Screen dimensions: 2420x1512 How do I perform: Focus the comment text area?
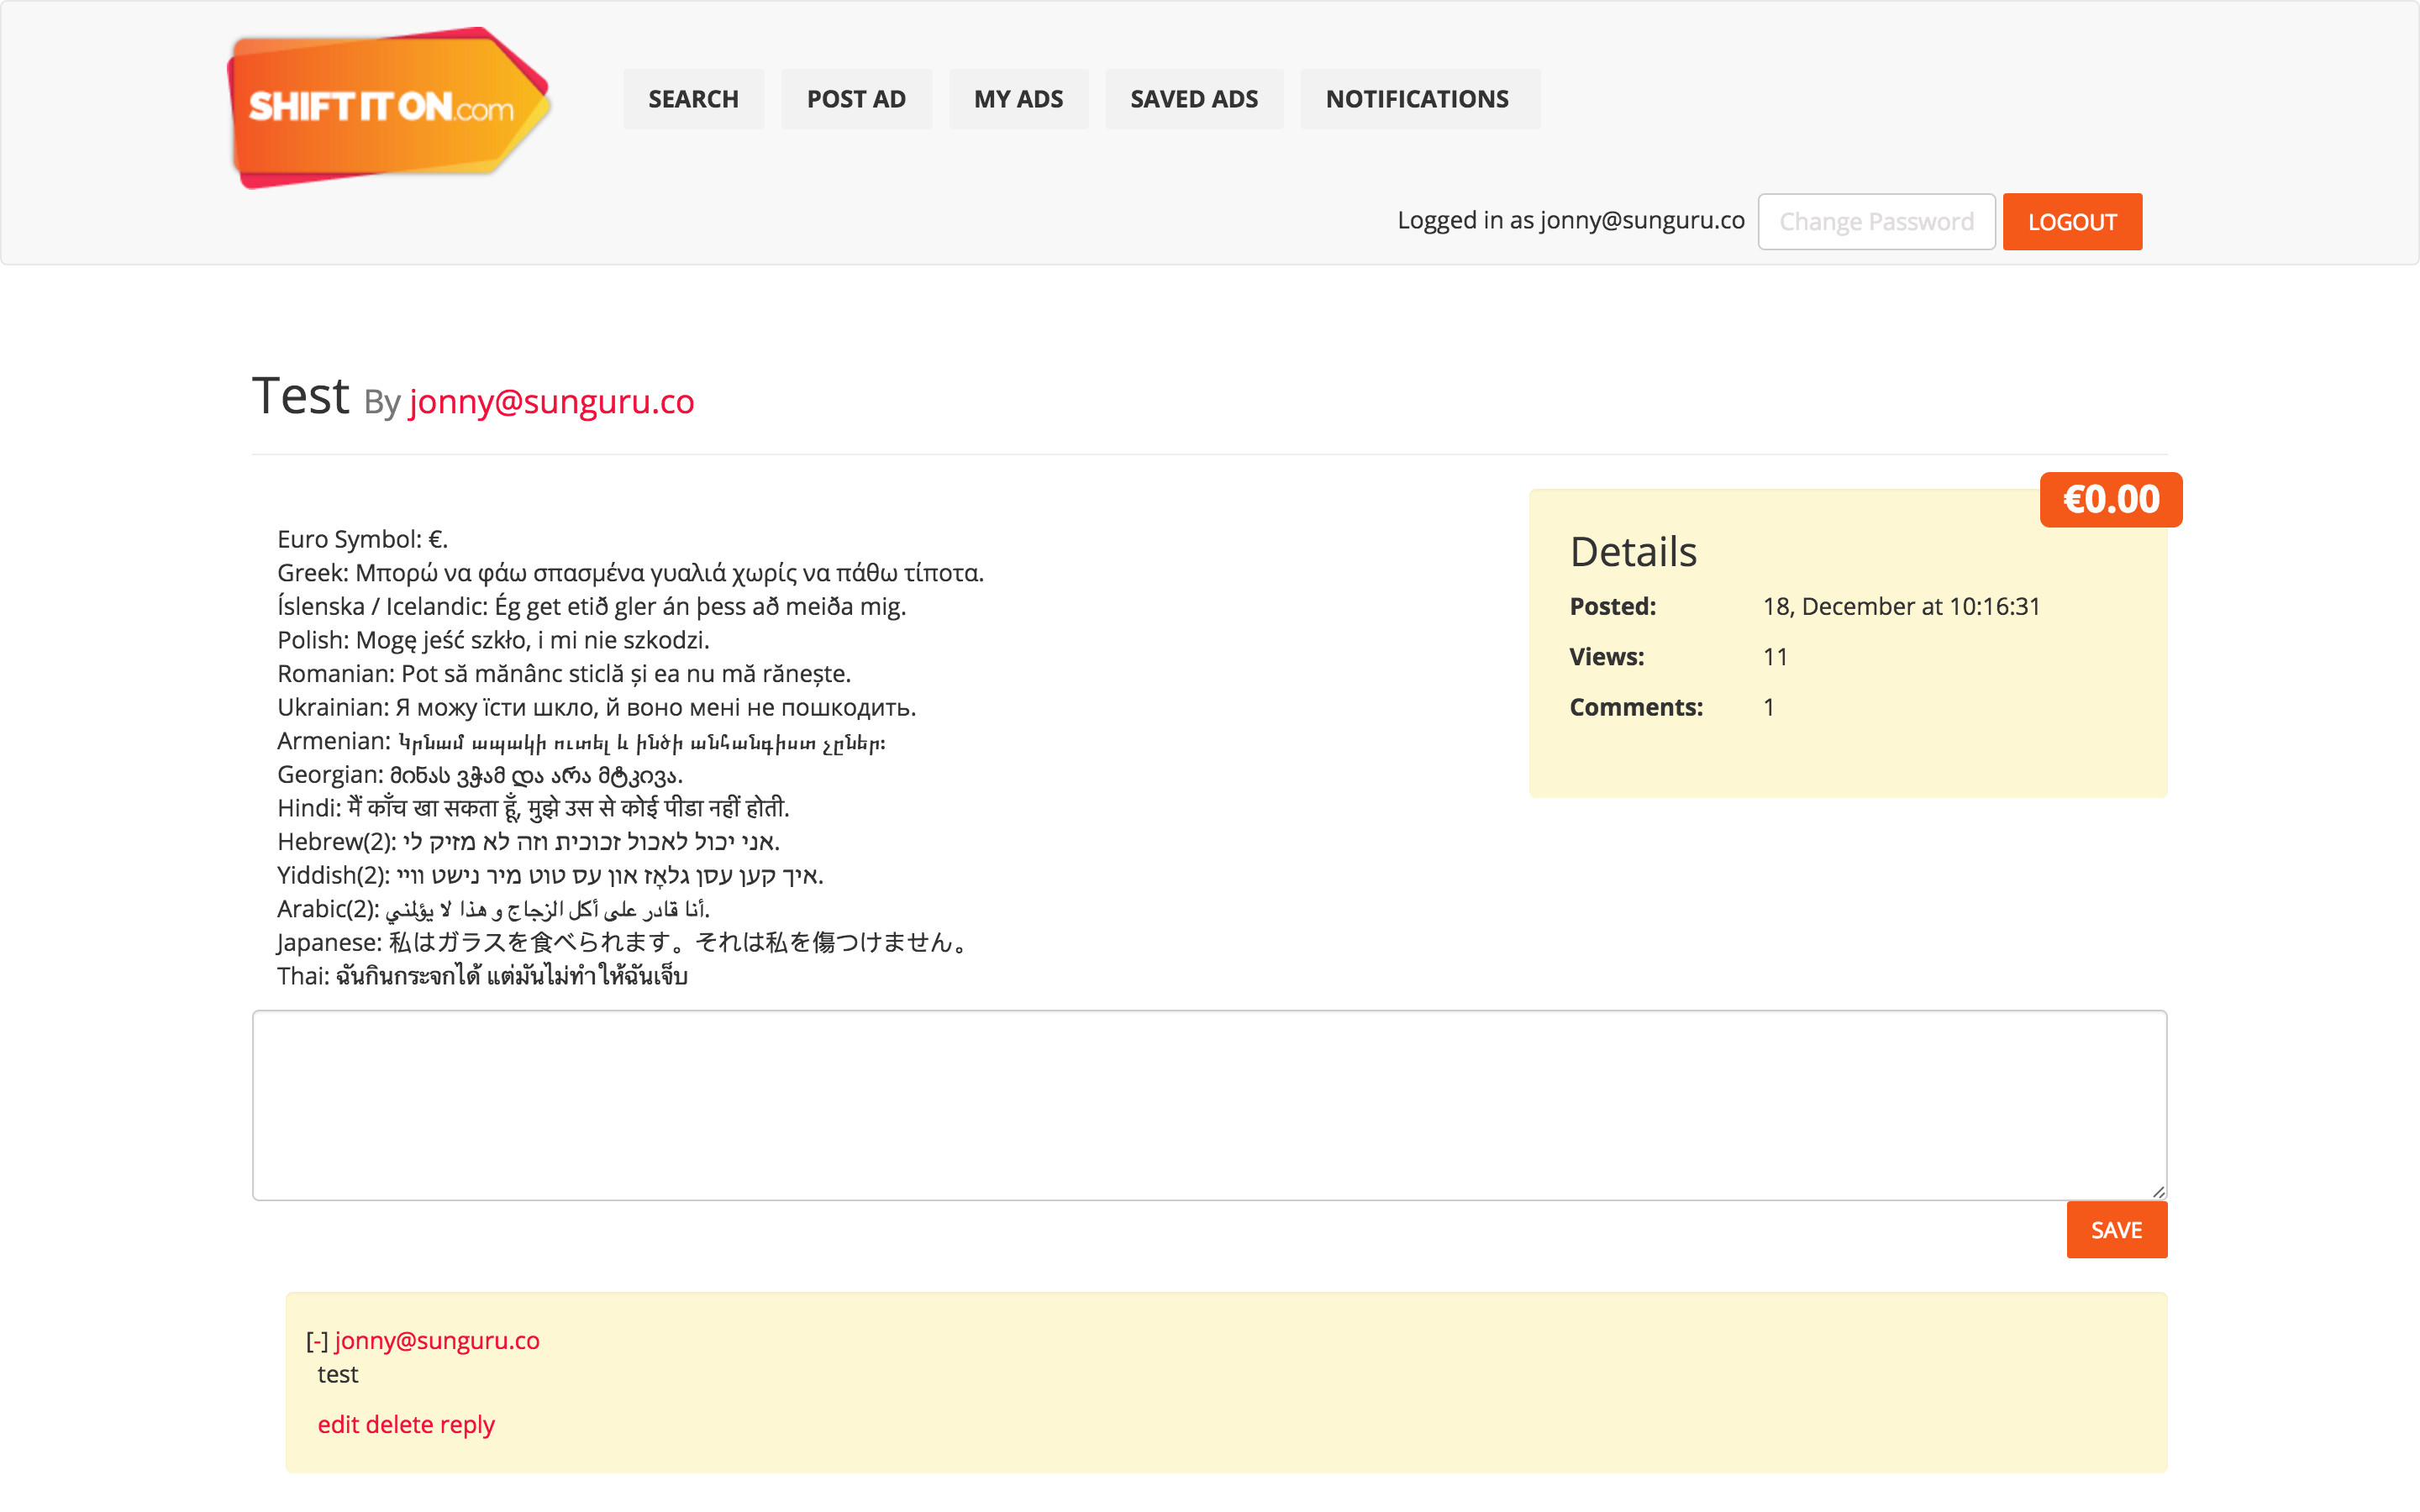1208,1104
